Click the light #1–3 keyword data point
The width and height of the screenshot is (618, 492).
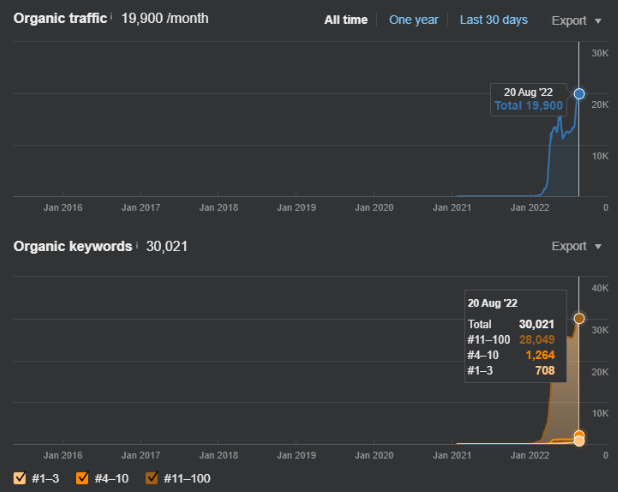tap(579, 441)
